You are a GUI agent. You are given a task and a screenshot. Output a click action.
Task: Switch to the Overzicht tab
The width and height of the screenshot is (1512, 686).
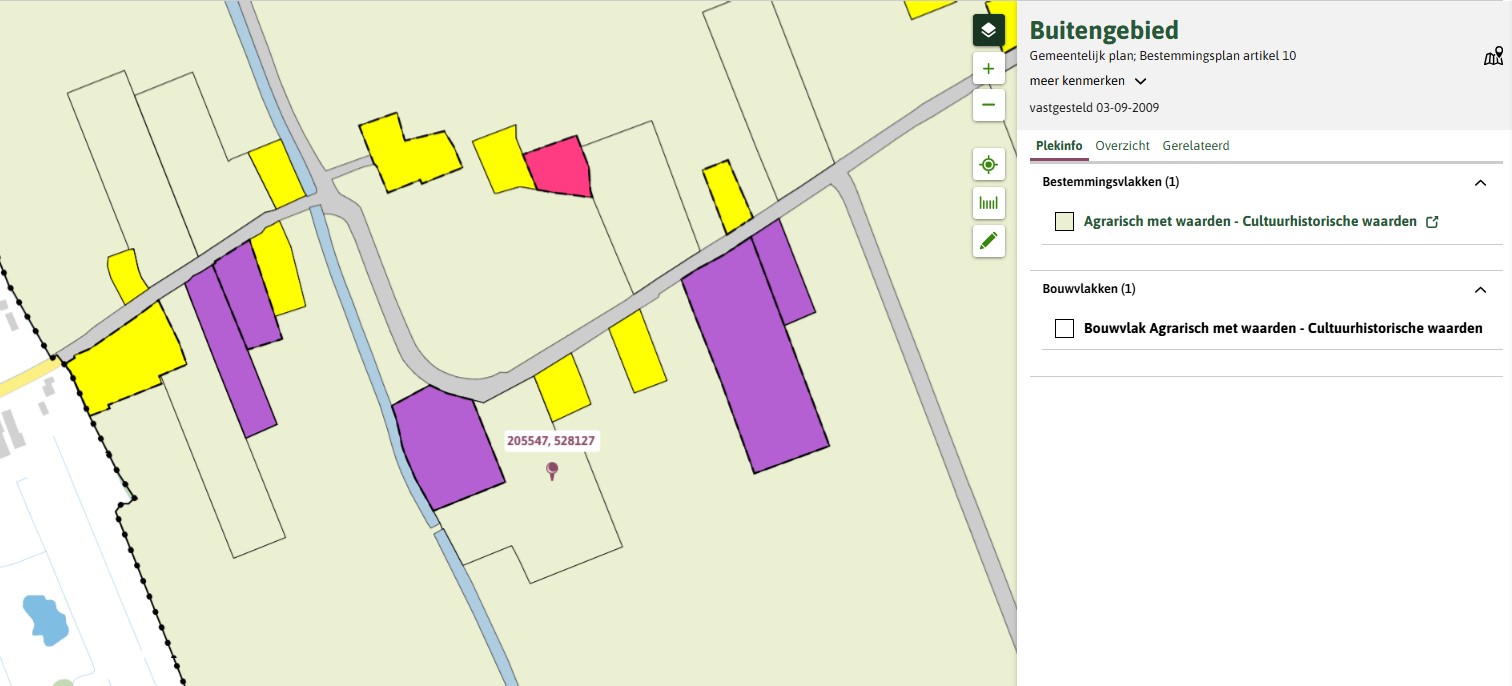click(1122, 146)
